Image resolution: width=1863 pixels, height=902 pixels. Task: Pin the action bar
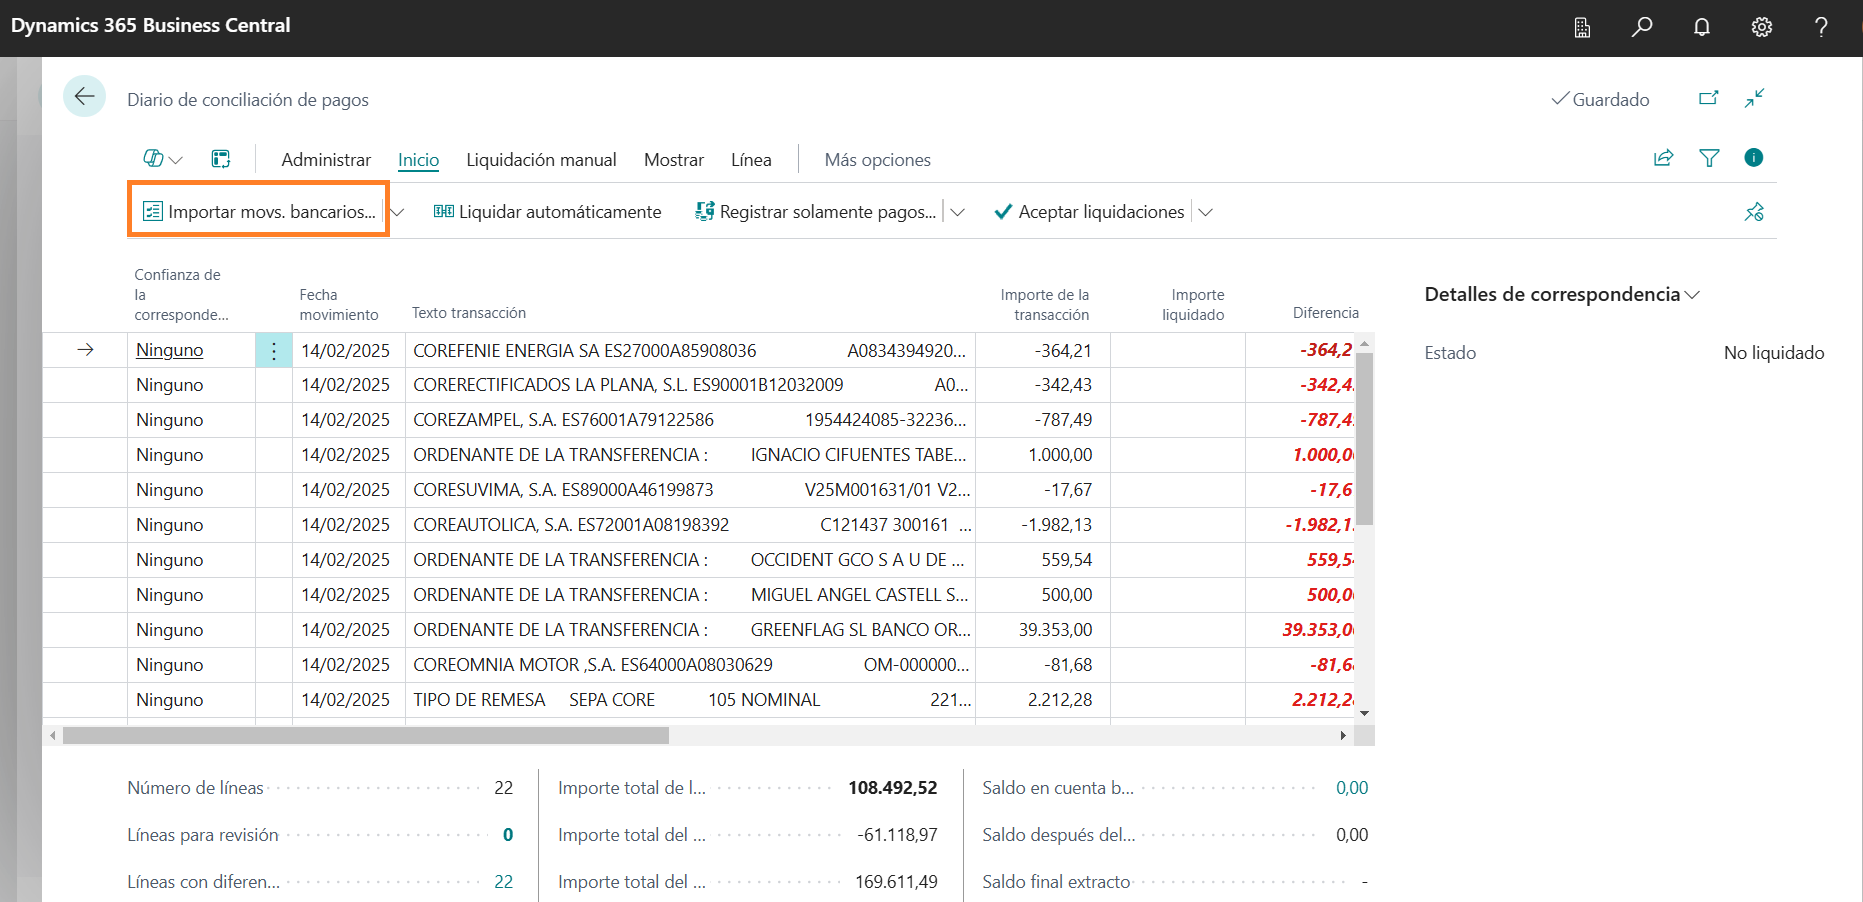tap(1754, 212)
